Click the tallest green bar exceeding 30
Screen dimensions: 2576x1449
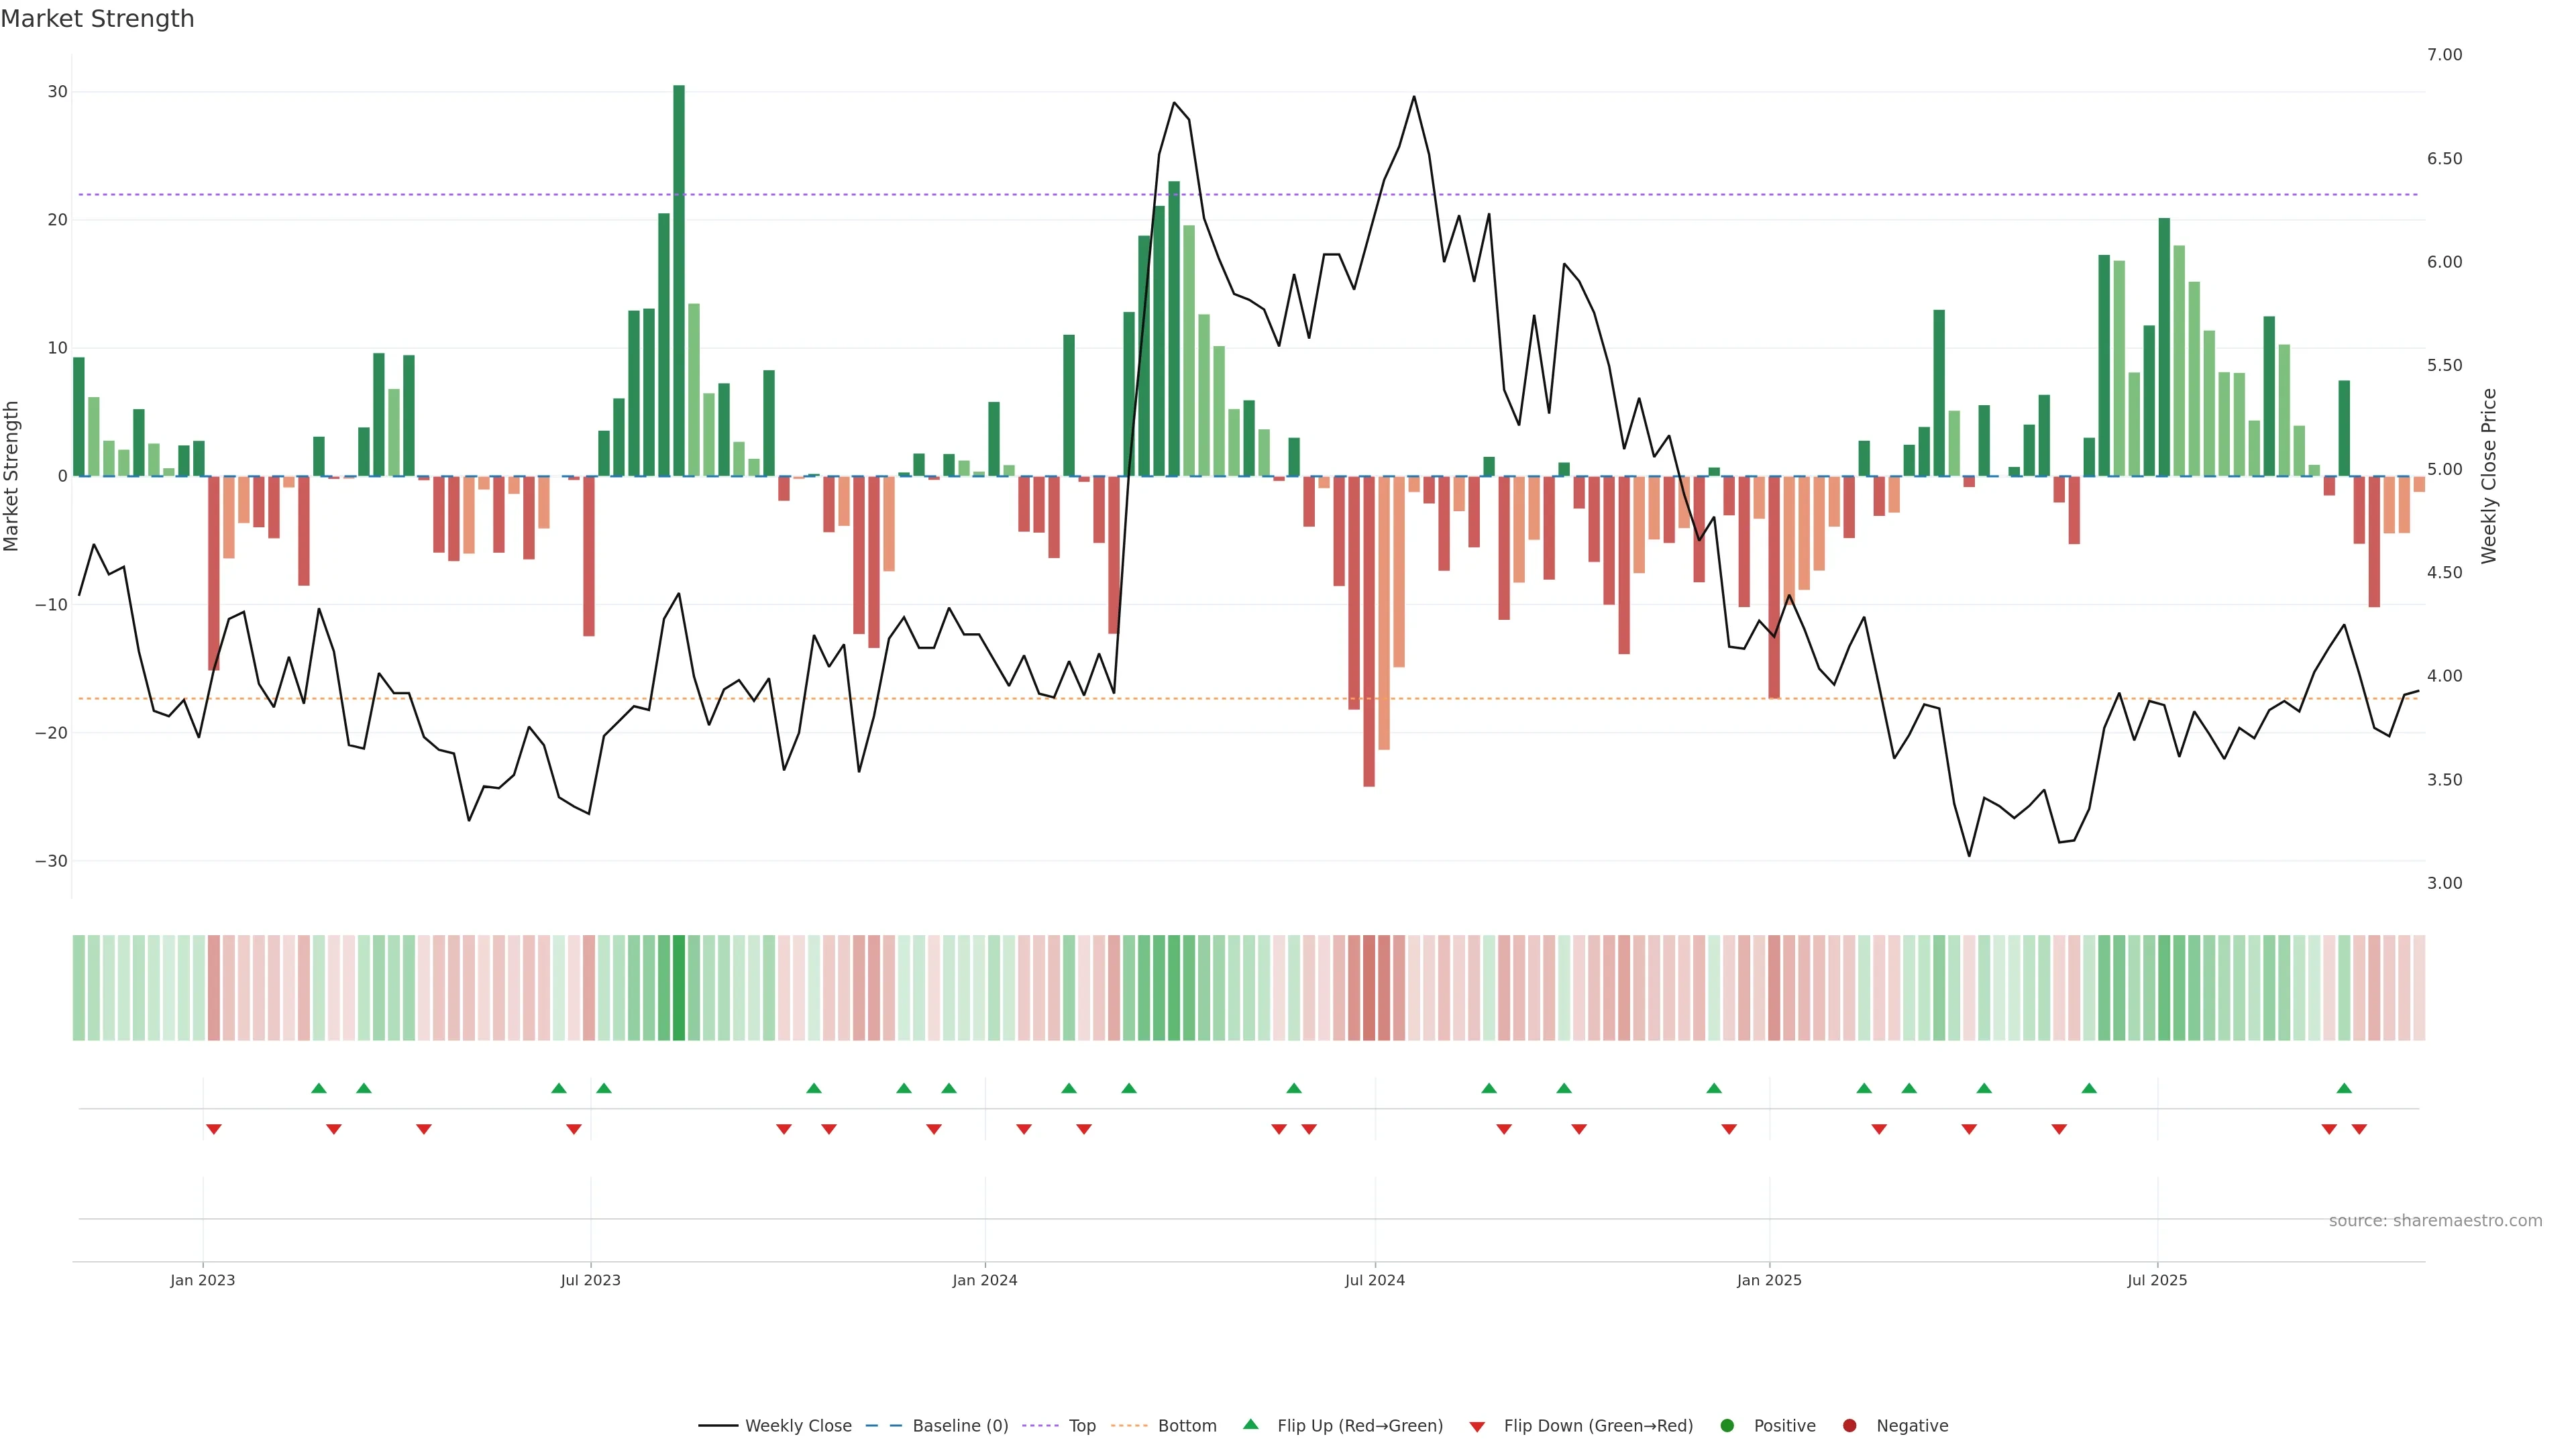click(x=679, y=280)
